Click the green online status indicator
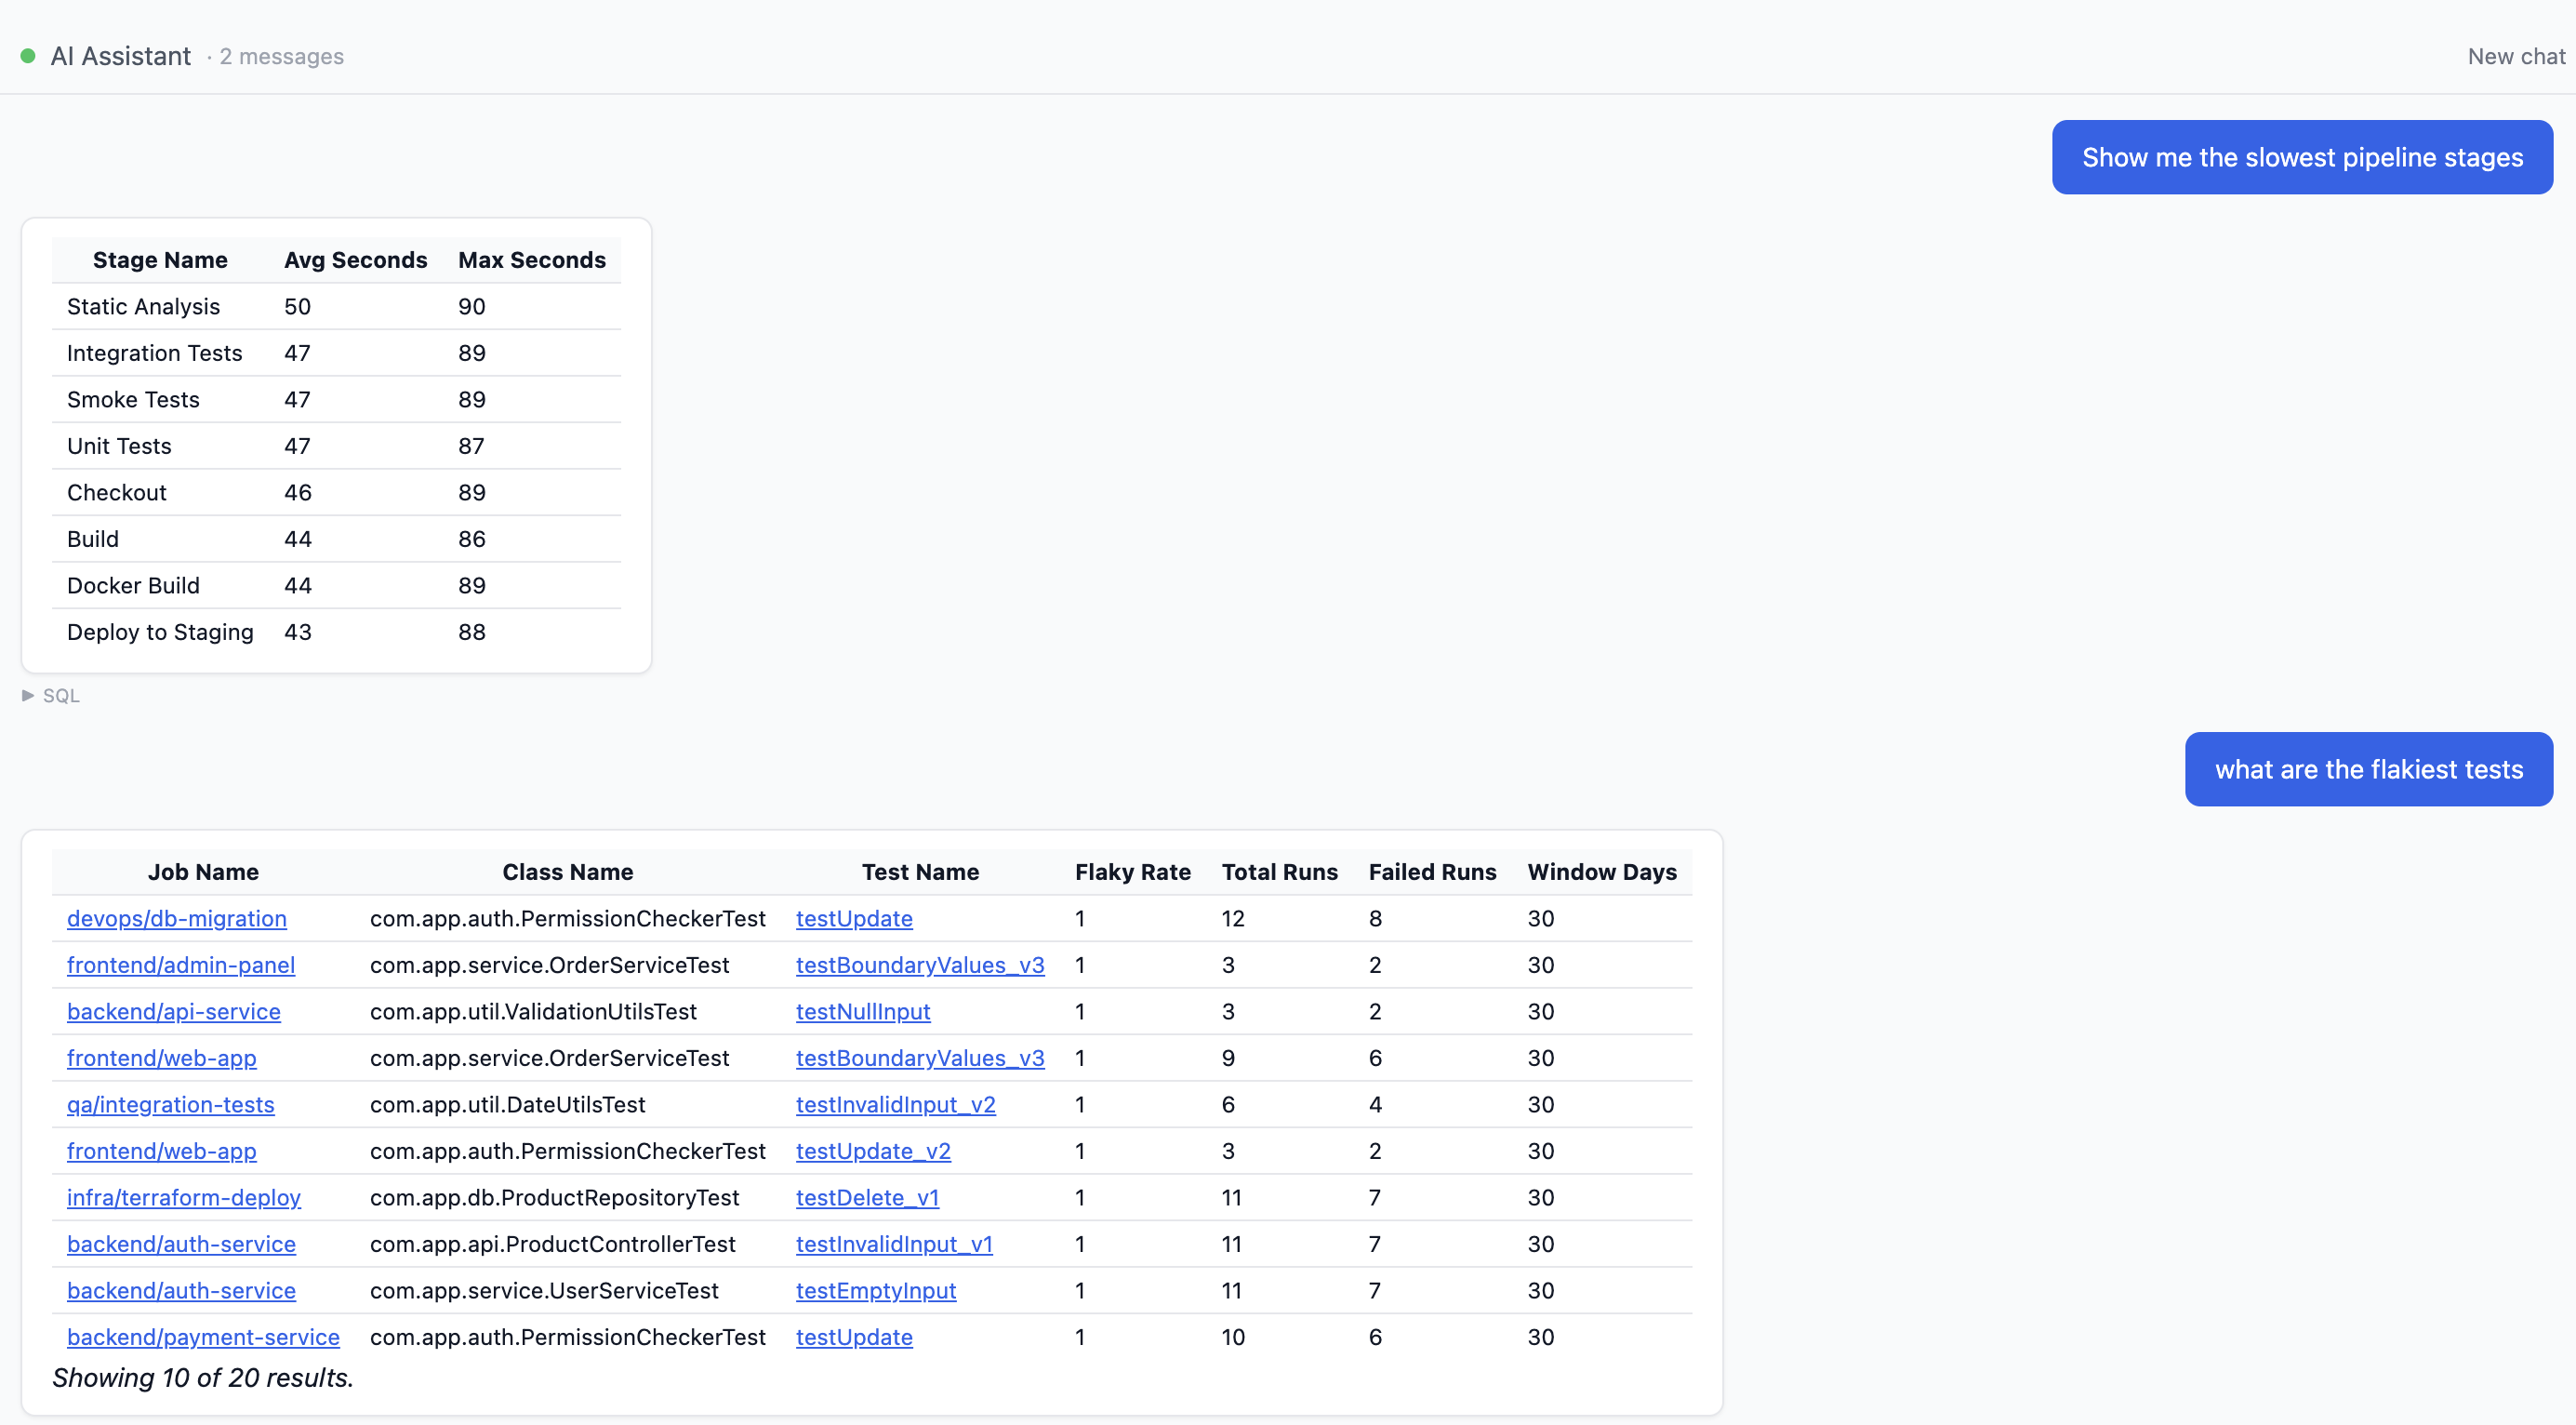The height and width of the screenshot is (1425, 2576). tap(28, 57)
